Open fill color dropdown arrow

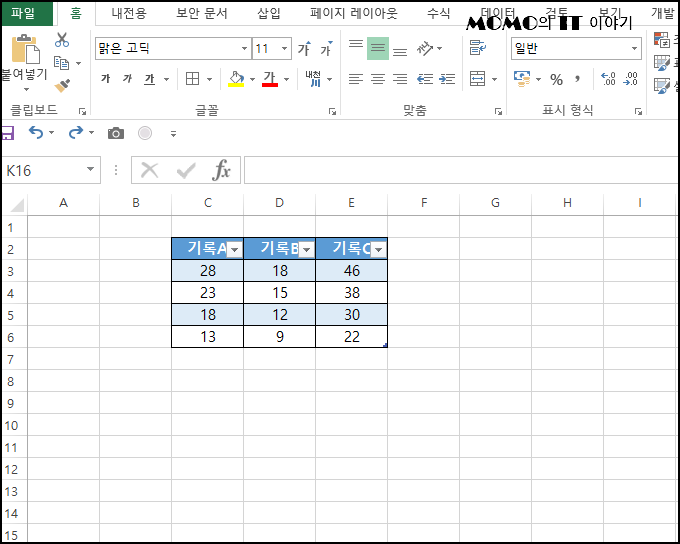pyautogui.click(x=252, y=79)
